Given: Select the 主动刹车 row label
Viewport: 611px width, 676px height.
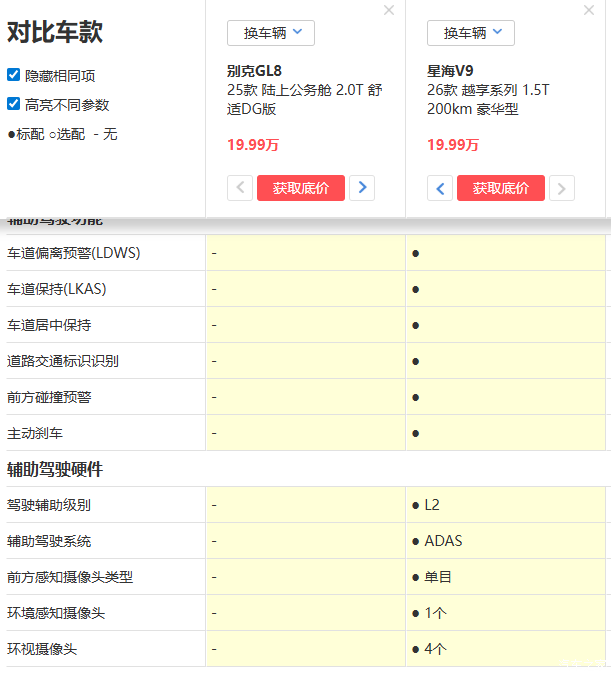Looking at the screenshot, I should tap(35, 433).
